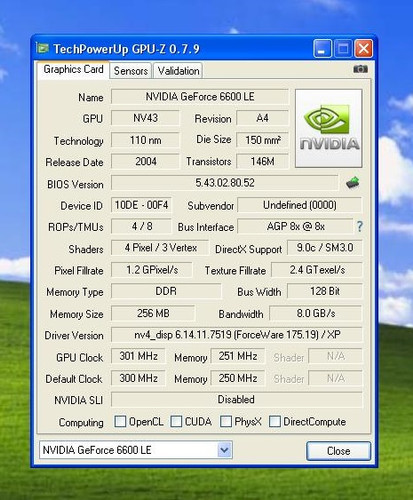Viewport: 413px width, 500px height.
Task: Click the Memory Size field 256 MB
Action: pyautogui.click(x=153, y=313)
